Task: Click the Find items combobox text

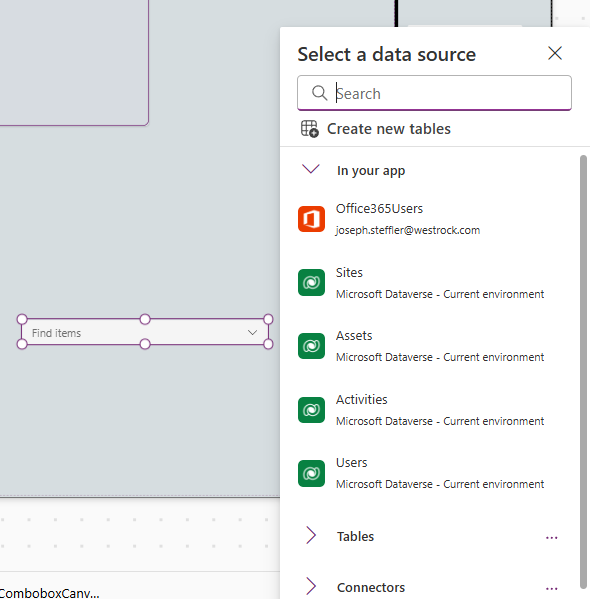Action: coord(57,333)
